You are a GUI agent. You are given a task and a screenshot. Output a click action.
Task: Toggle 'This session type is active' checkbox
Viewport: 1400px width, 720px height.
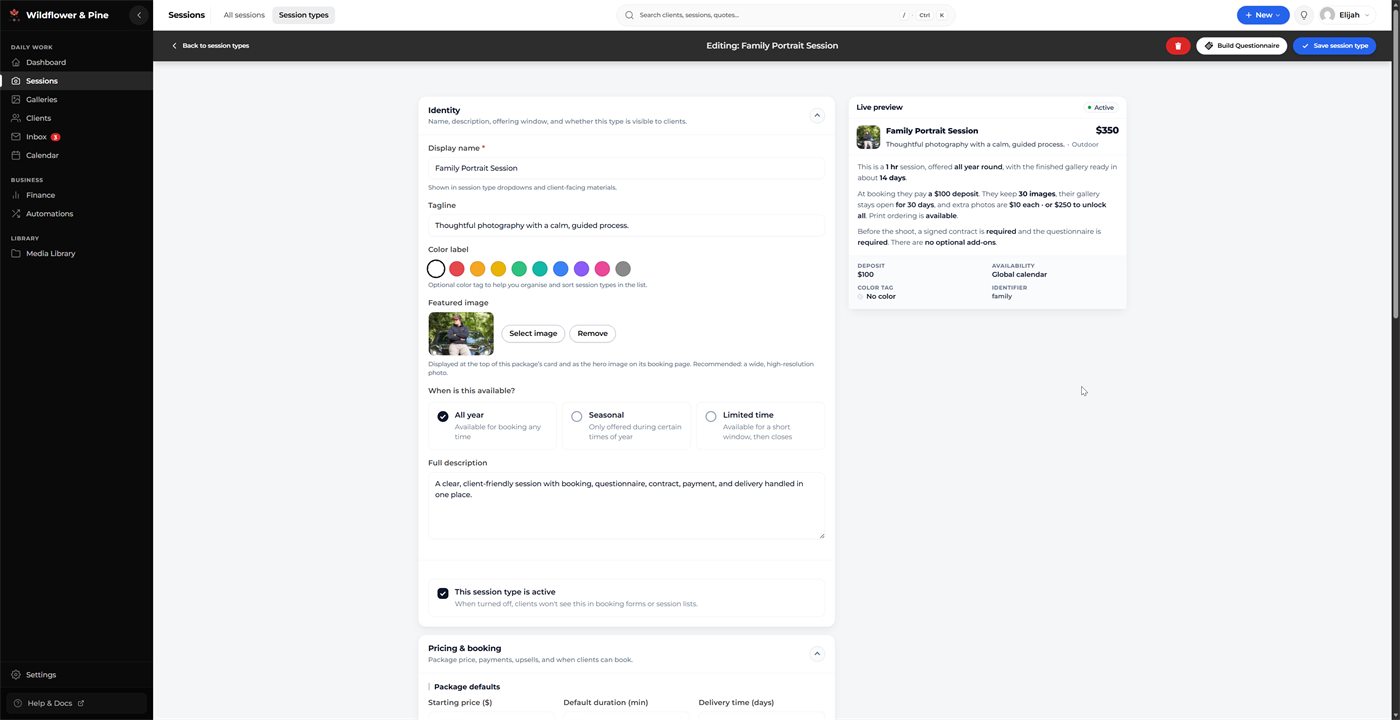[x=443, y=593]
